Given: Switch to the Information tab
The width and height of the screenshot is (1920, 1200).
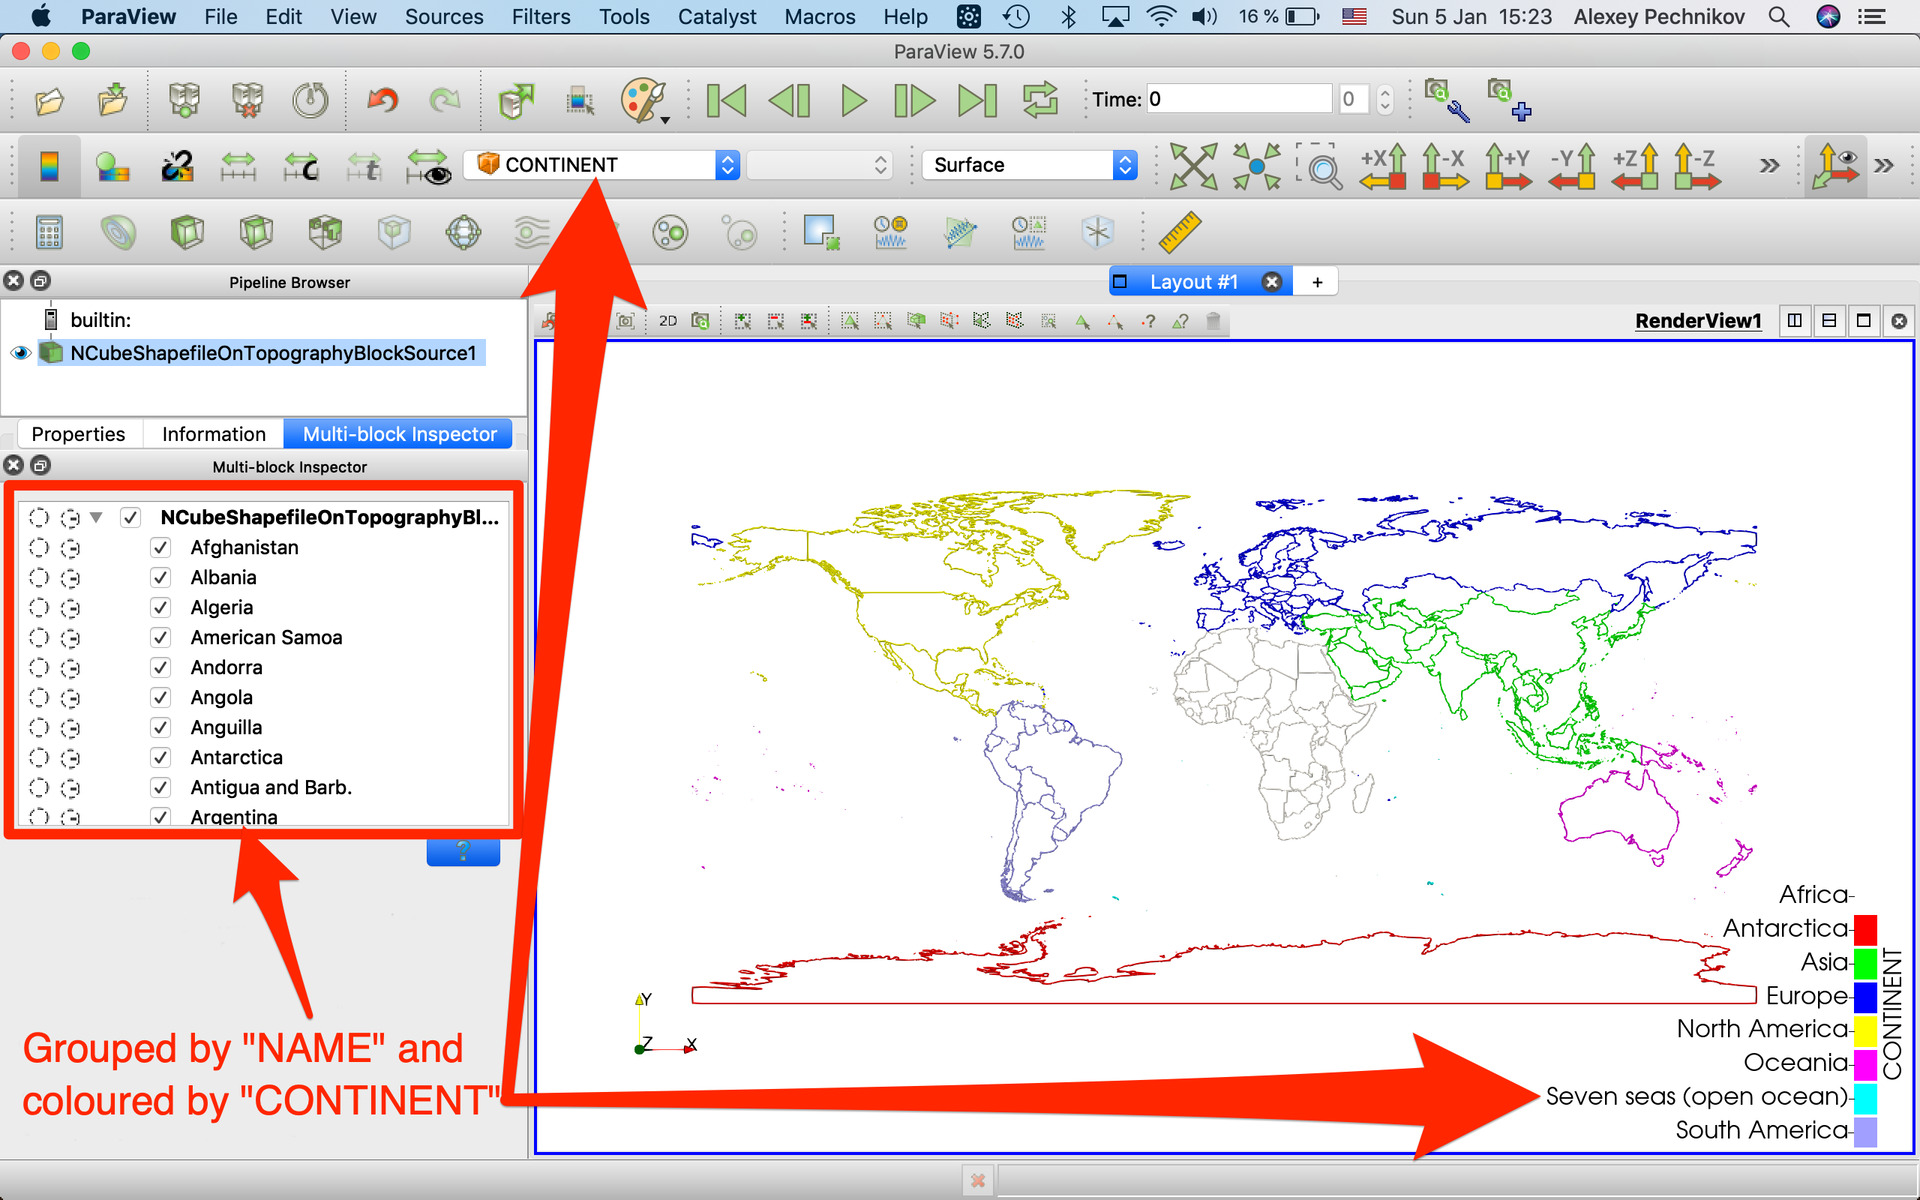Looking at the screenshot, I should tap(214, 434).
